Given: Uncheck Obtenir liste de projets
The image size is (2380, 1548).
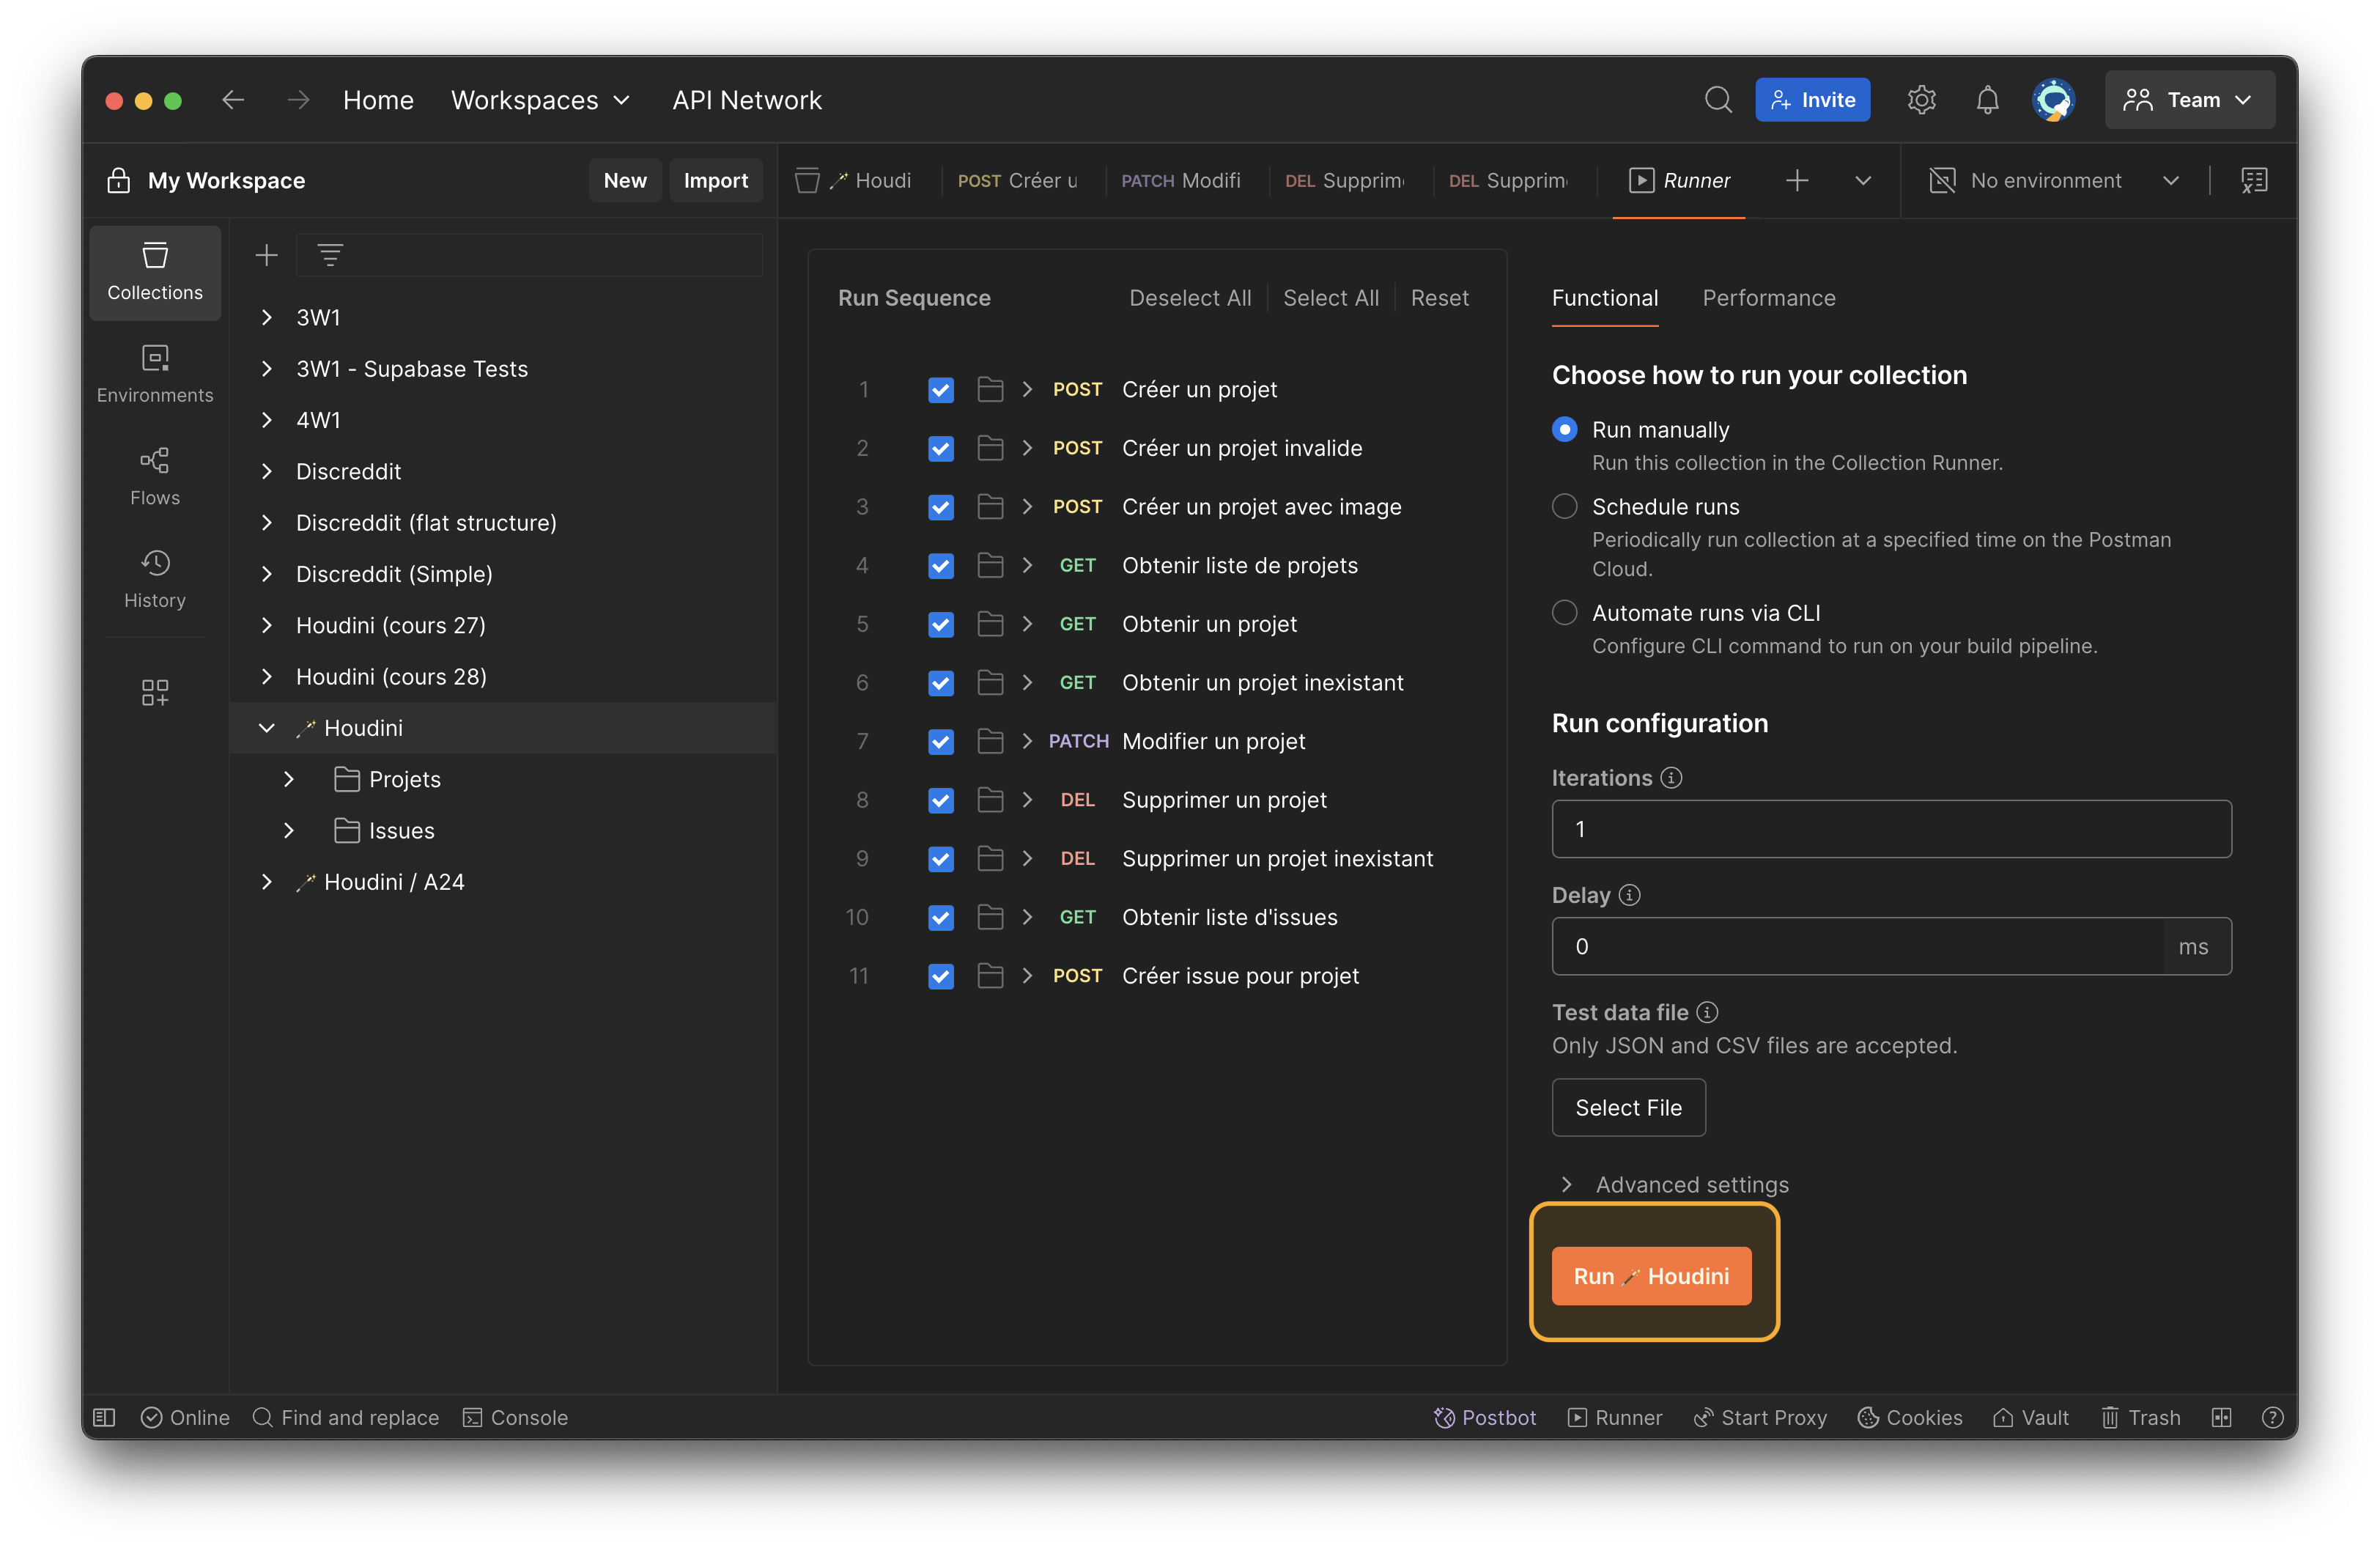Looking at the screenshot, I should click(x=940, y=565).
